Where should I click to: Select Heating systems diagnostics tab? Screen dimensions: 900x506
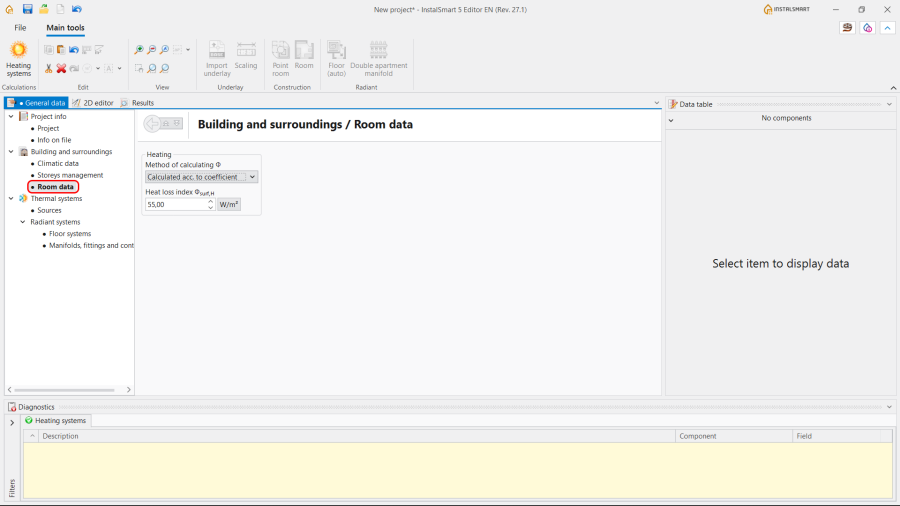(56, 421)
